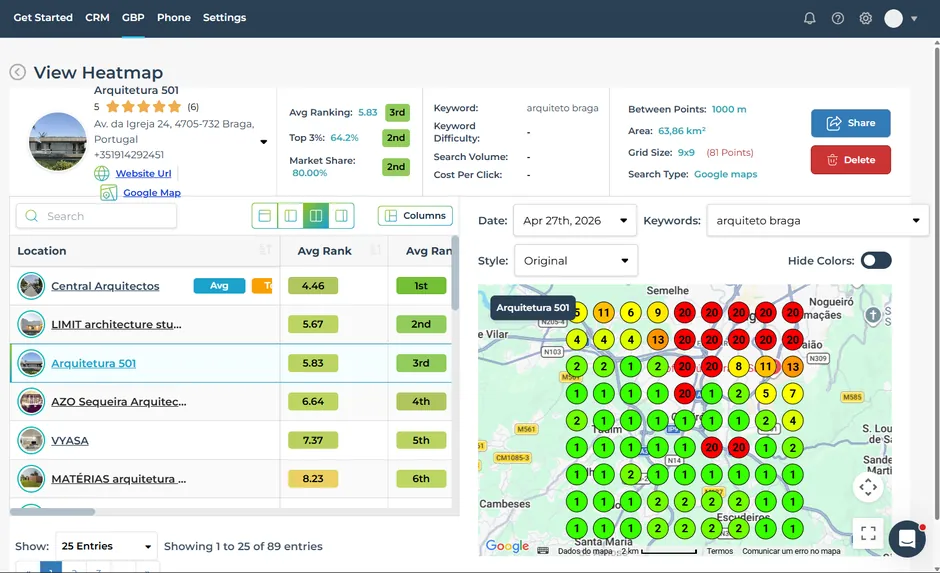Click the Google logo on map
This screenshot has width=940, height=573.
tap(507, 545)
